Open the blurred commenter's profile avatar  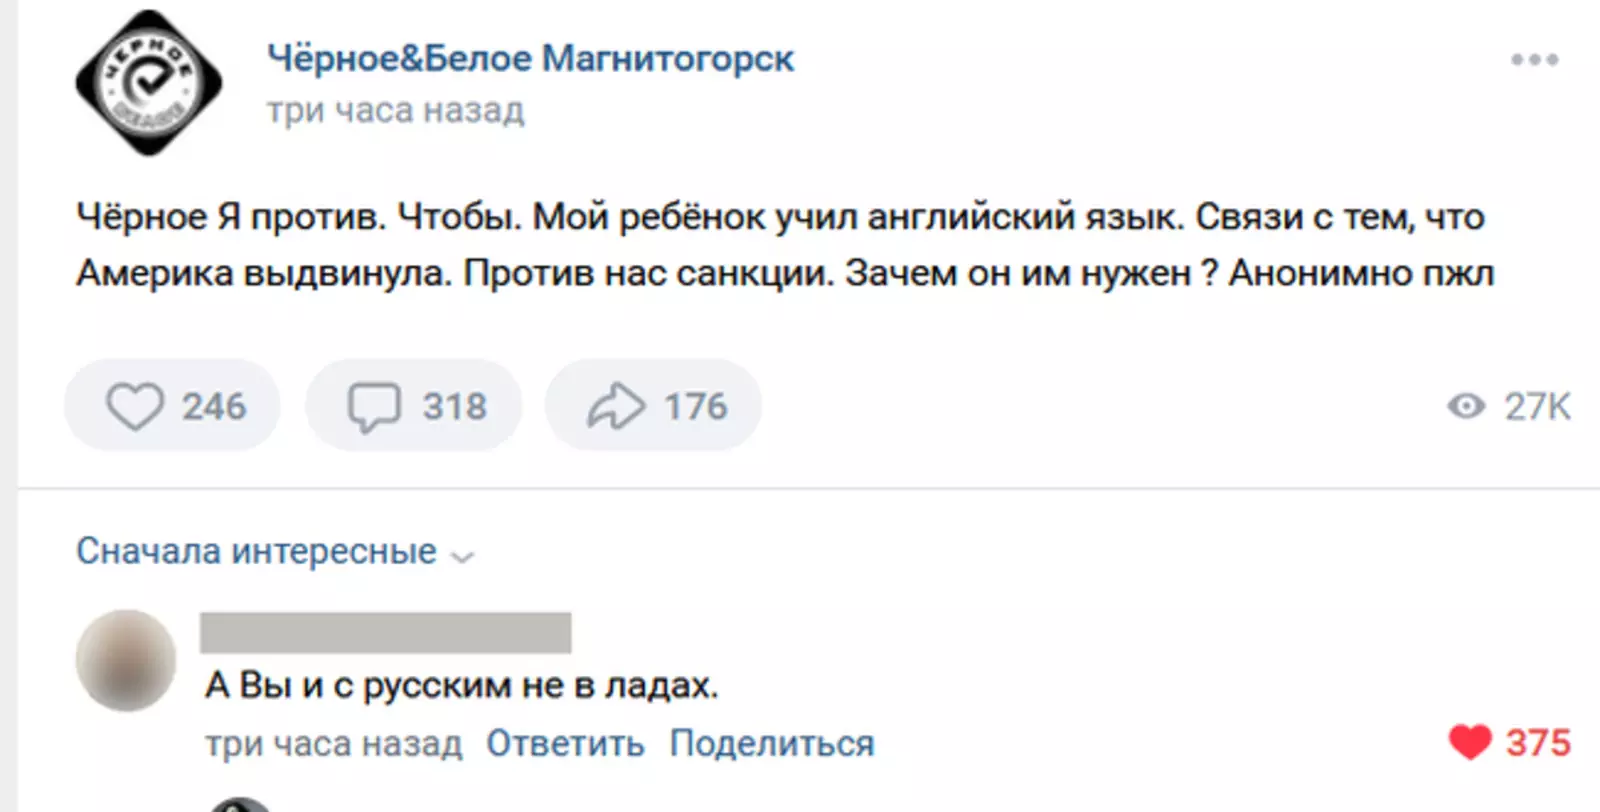click(126, 660)
